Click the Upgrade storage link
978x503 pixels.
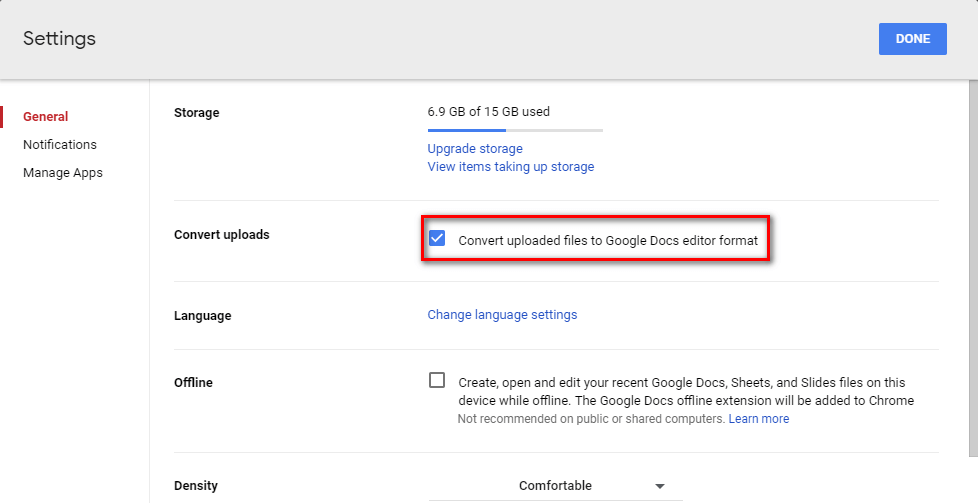(475, 149)
